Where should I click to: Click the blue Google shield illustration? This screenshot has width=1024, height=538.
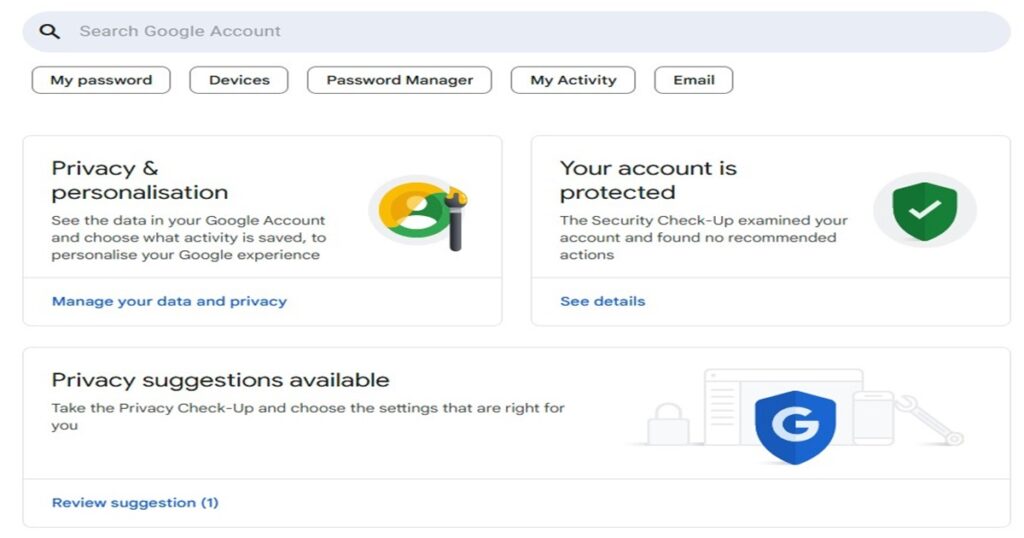795,427
